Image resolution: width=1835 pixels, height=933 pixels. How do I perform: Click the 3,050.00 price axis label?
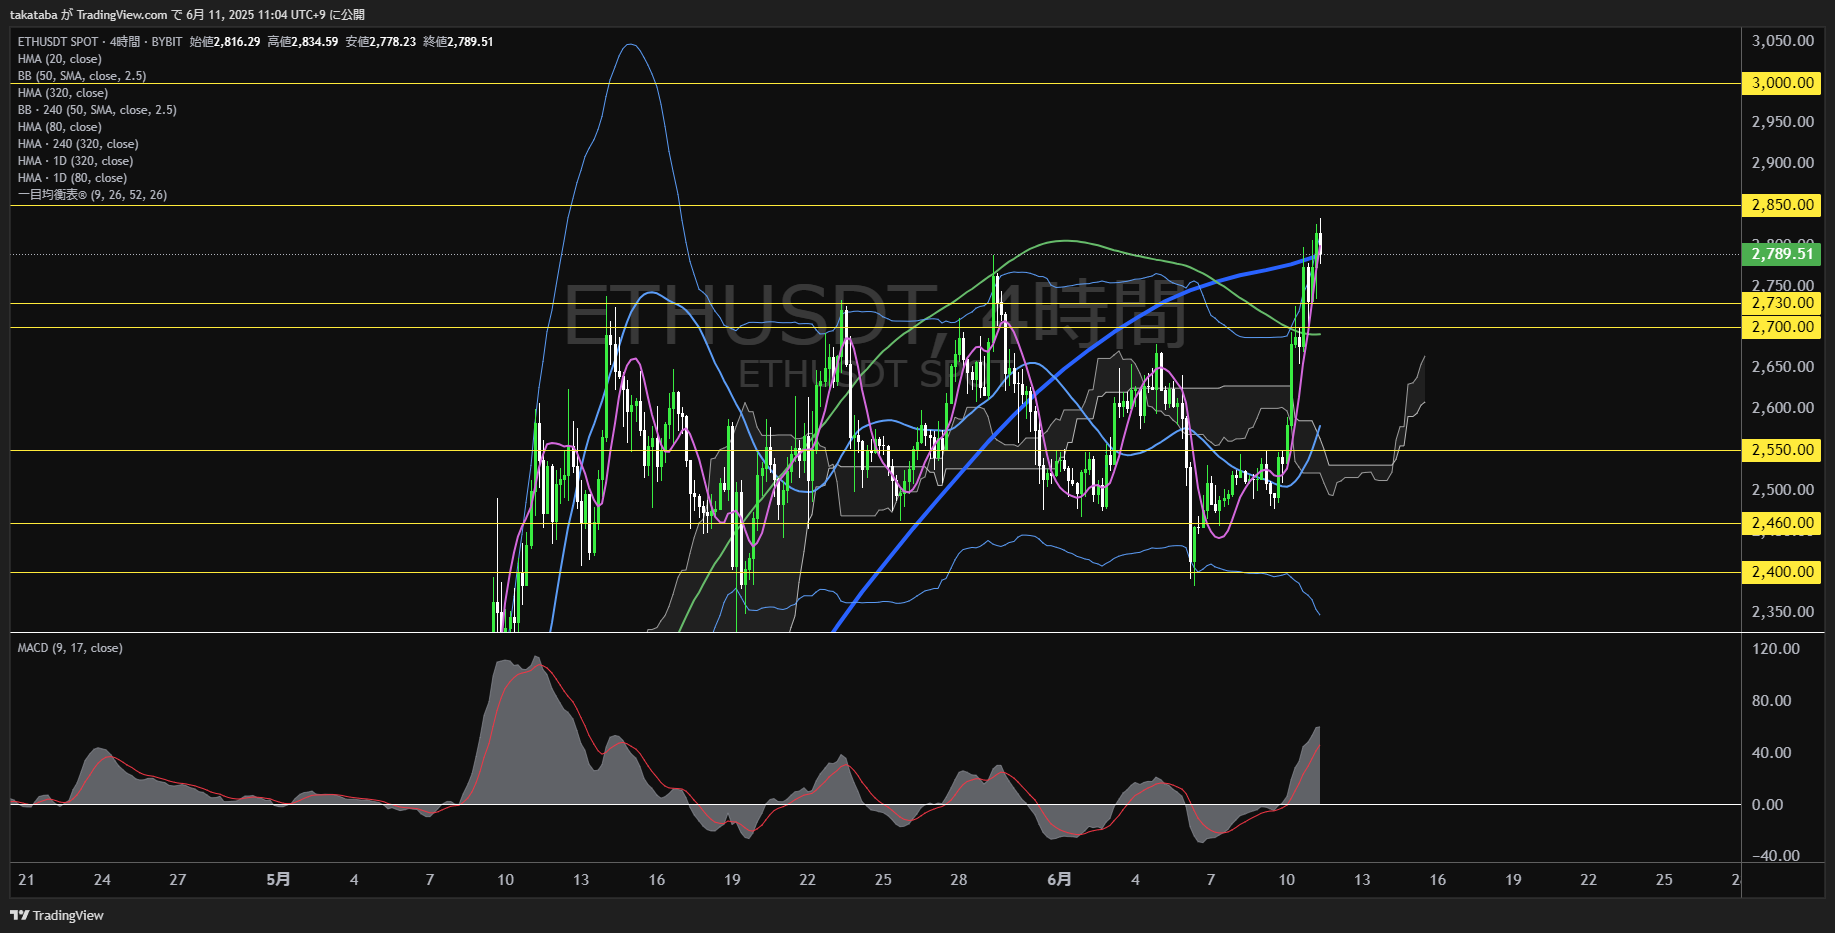click(1783, 41)
